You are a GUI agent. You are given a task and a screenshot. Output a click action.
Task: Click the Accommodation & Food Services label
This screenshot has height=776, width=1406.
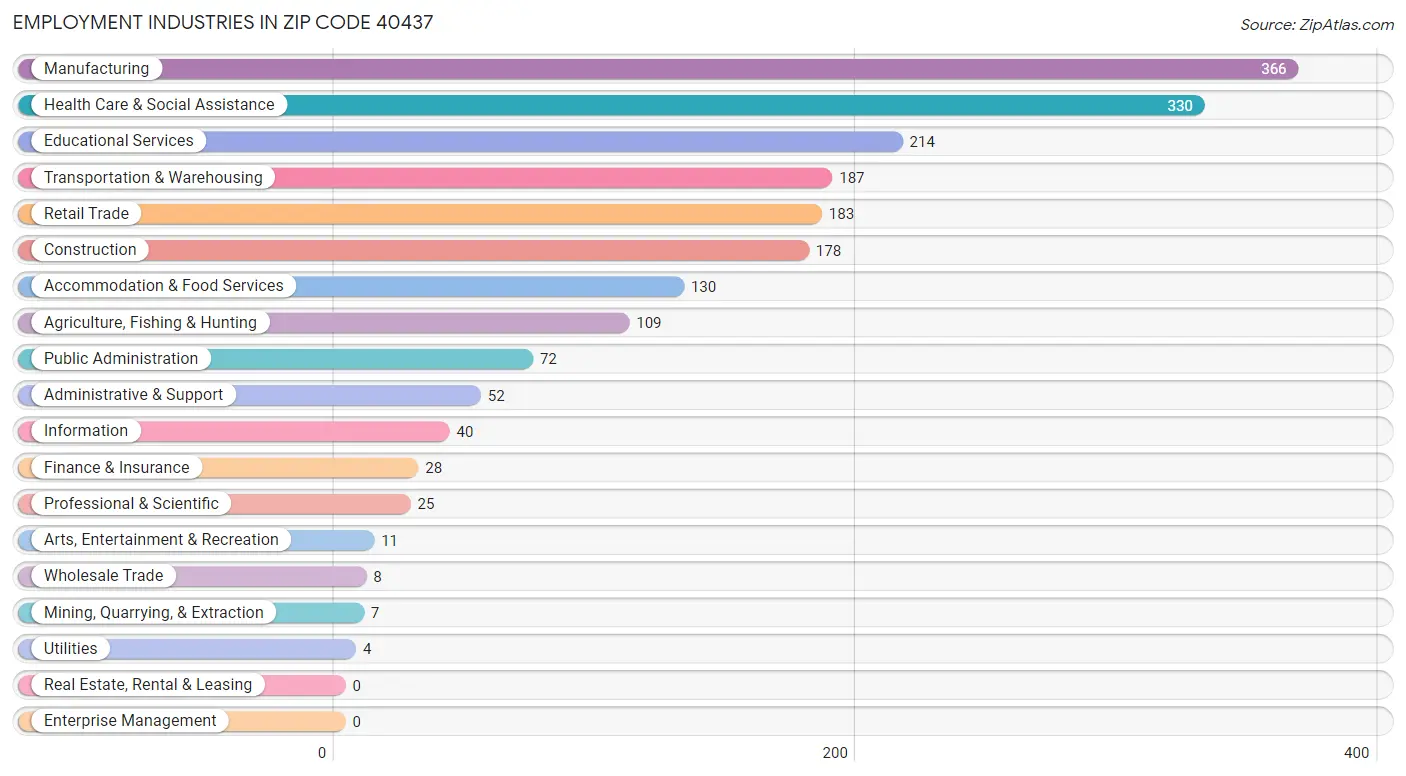[x=163, y=286]
